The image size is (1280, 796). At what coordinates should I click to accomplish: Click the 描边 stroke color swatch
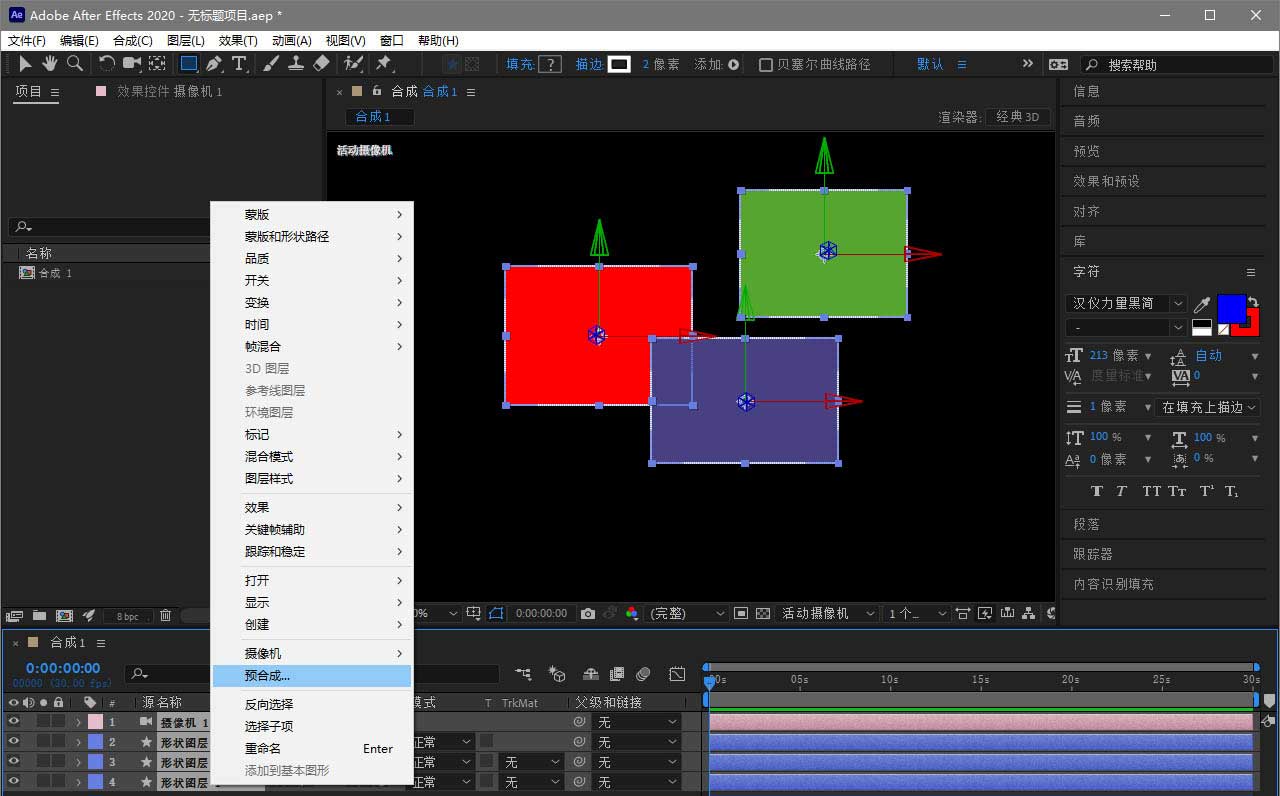click(x=619, y=64)
